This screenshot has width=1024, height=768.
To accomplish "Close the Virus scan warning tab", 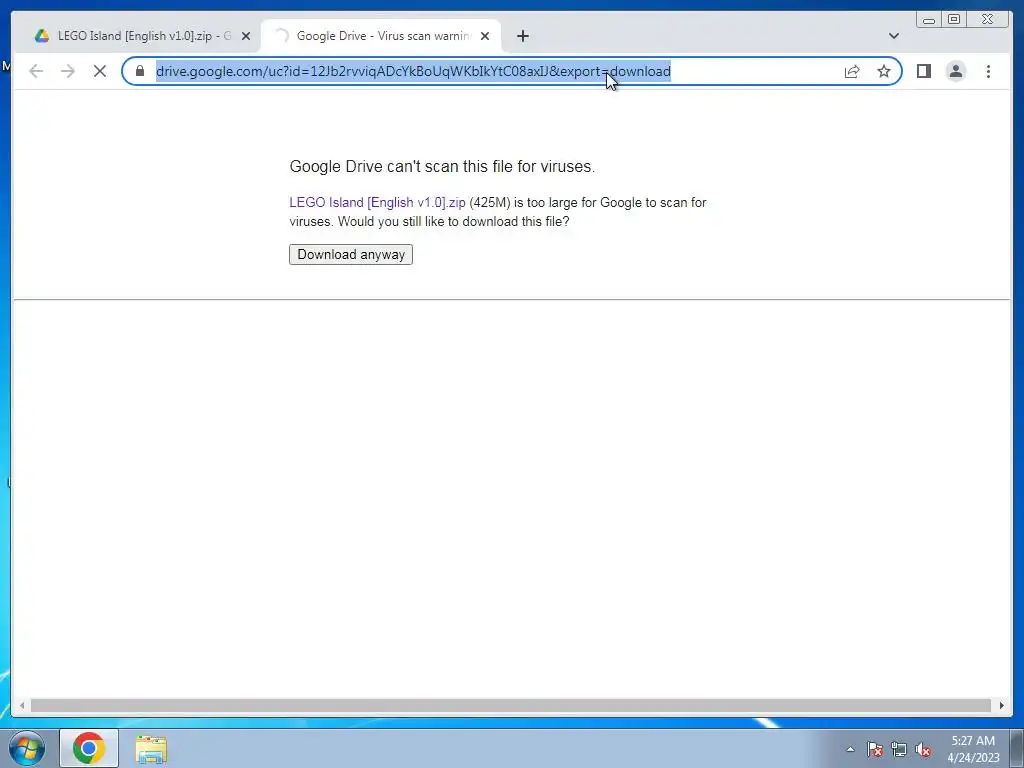I will (485, 36).
